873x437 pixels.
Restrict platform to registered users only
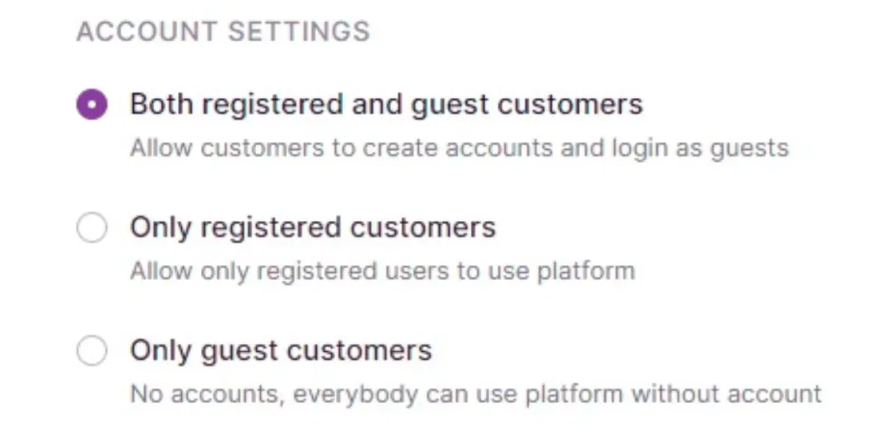tap(92, 229)
